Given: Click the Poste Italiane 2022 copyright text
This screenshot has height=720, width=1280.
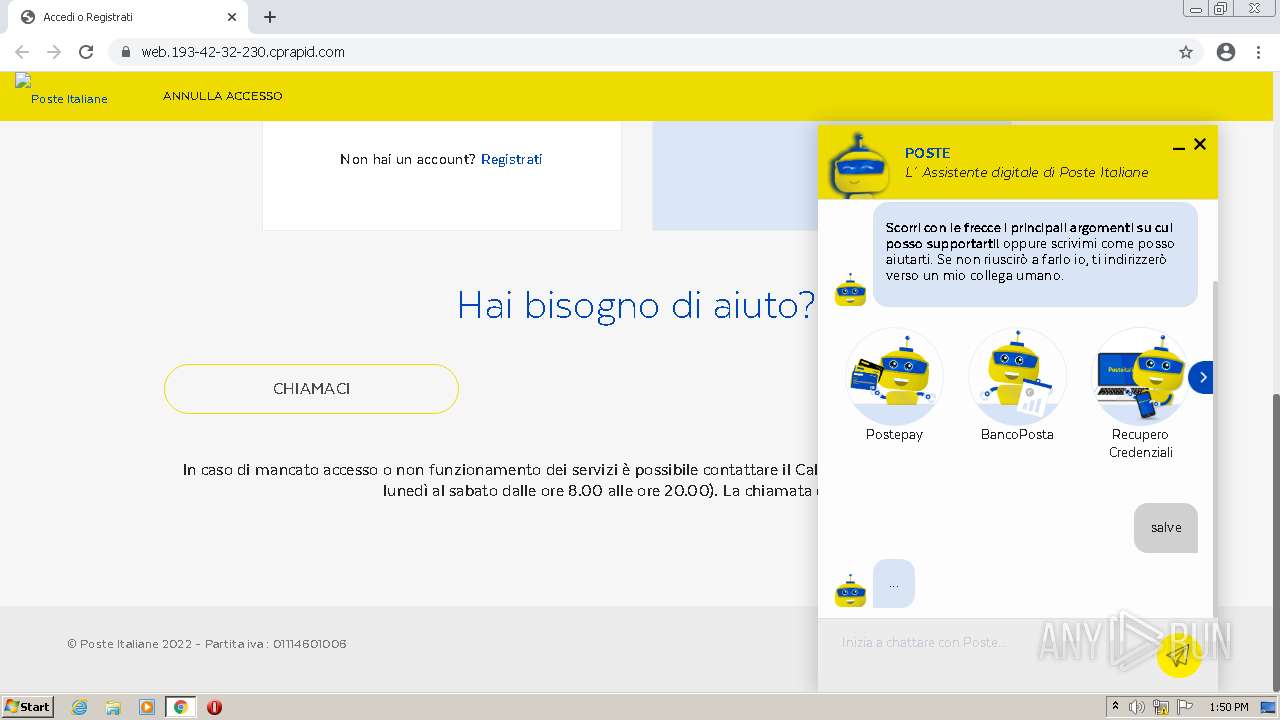Looking at the screenshot, I should pyautogui.click(x=207, y=644).
